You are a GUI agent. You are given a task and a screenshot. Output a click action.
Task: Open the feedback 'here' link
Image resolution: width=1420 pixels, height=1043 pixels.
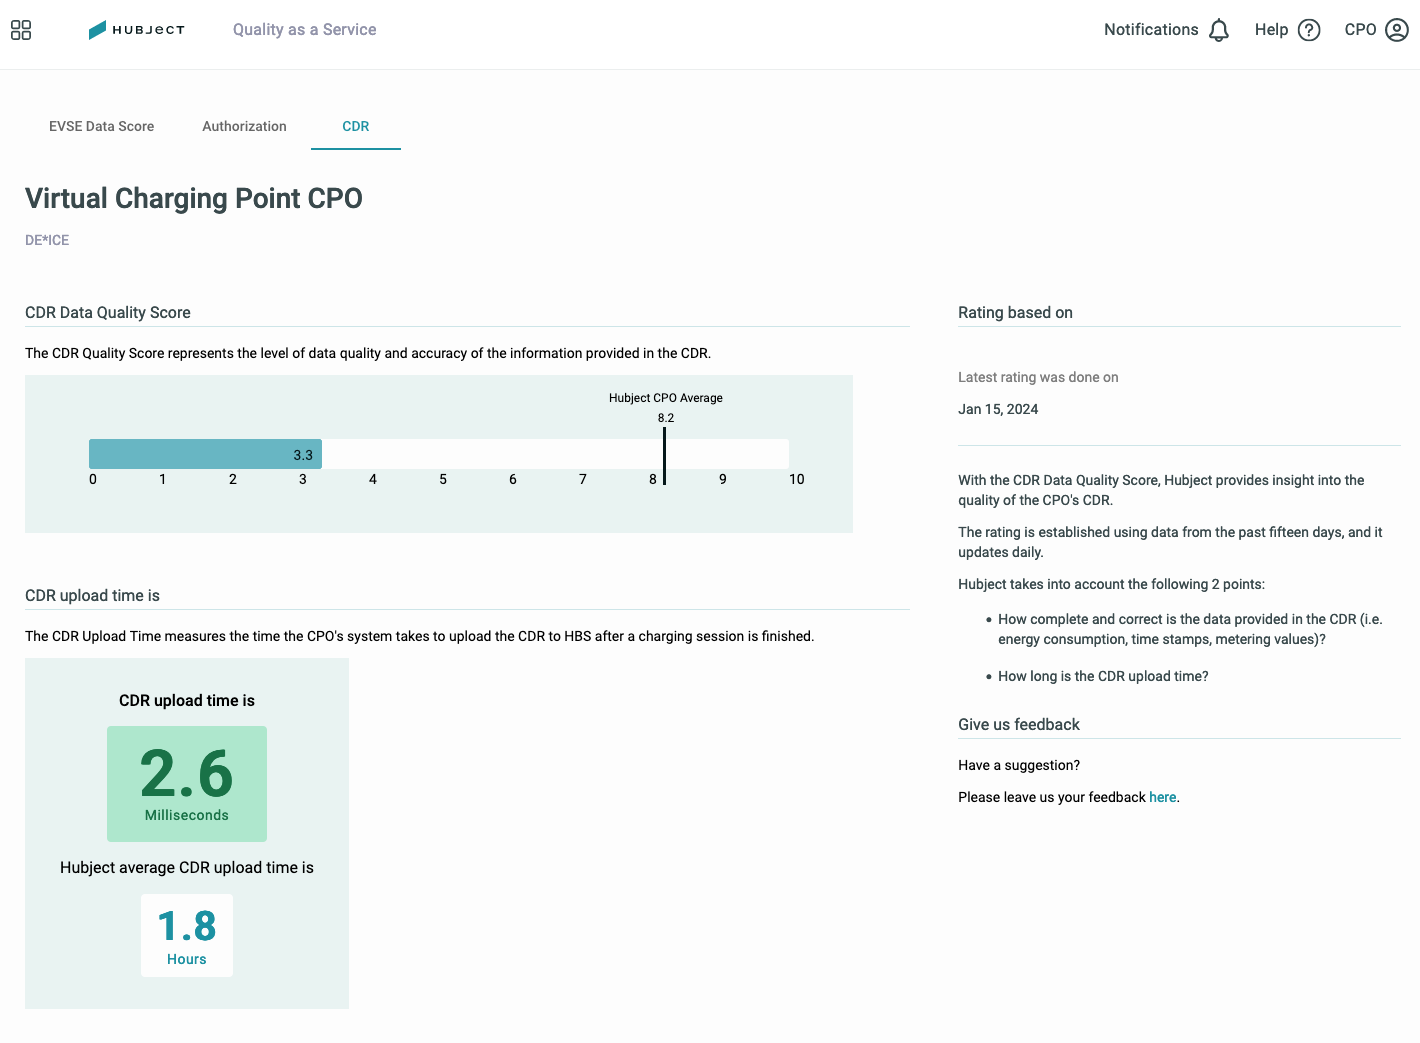click(1162, 797)
